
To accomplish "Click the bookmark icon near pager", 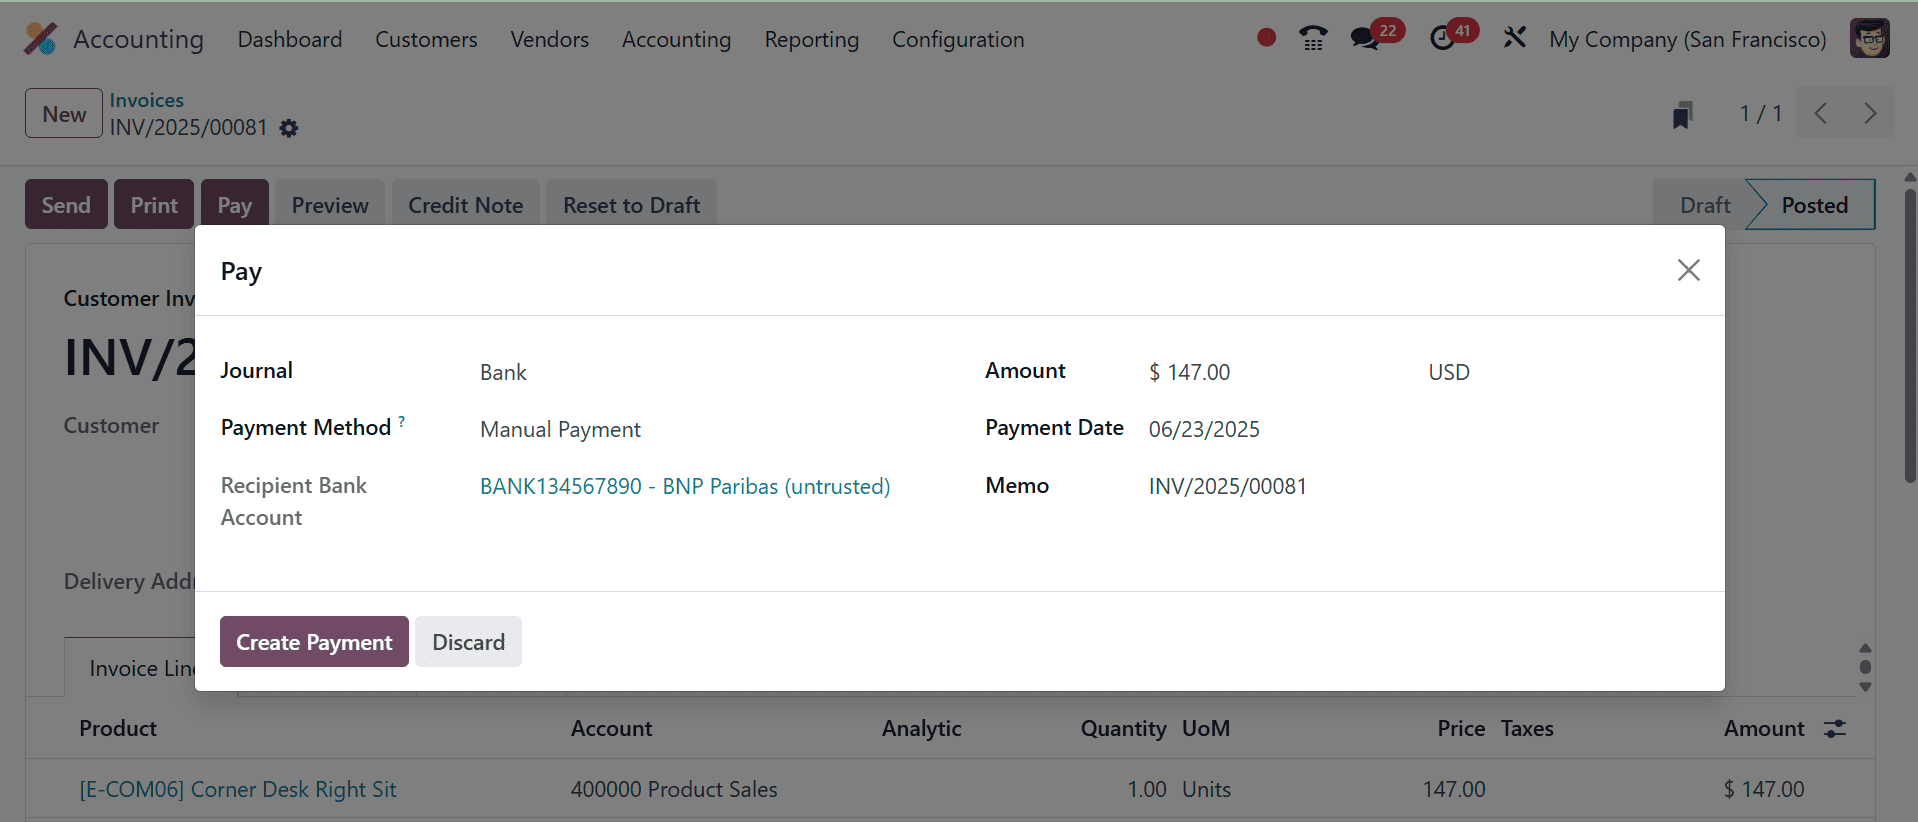I will click(1683, 115).
